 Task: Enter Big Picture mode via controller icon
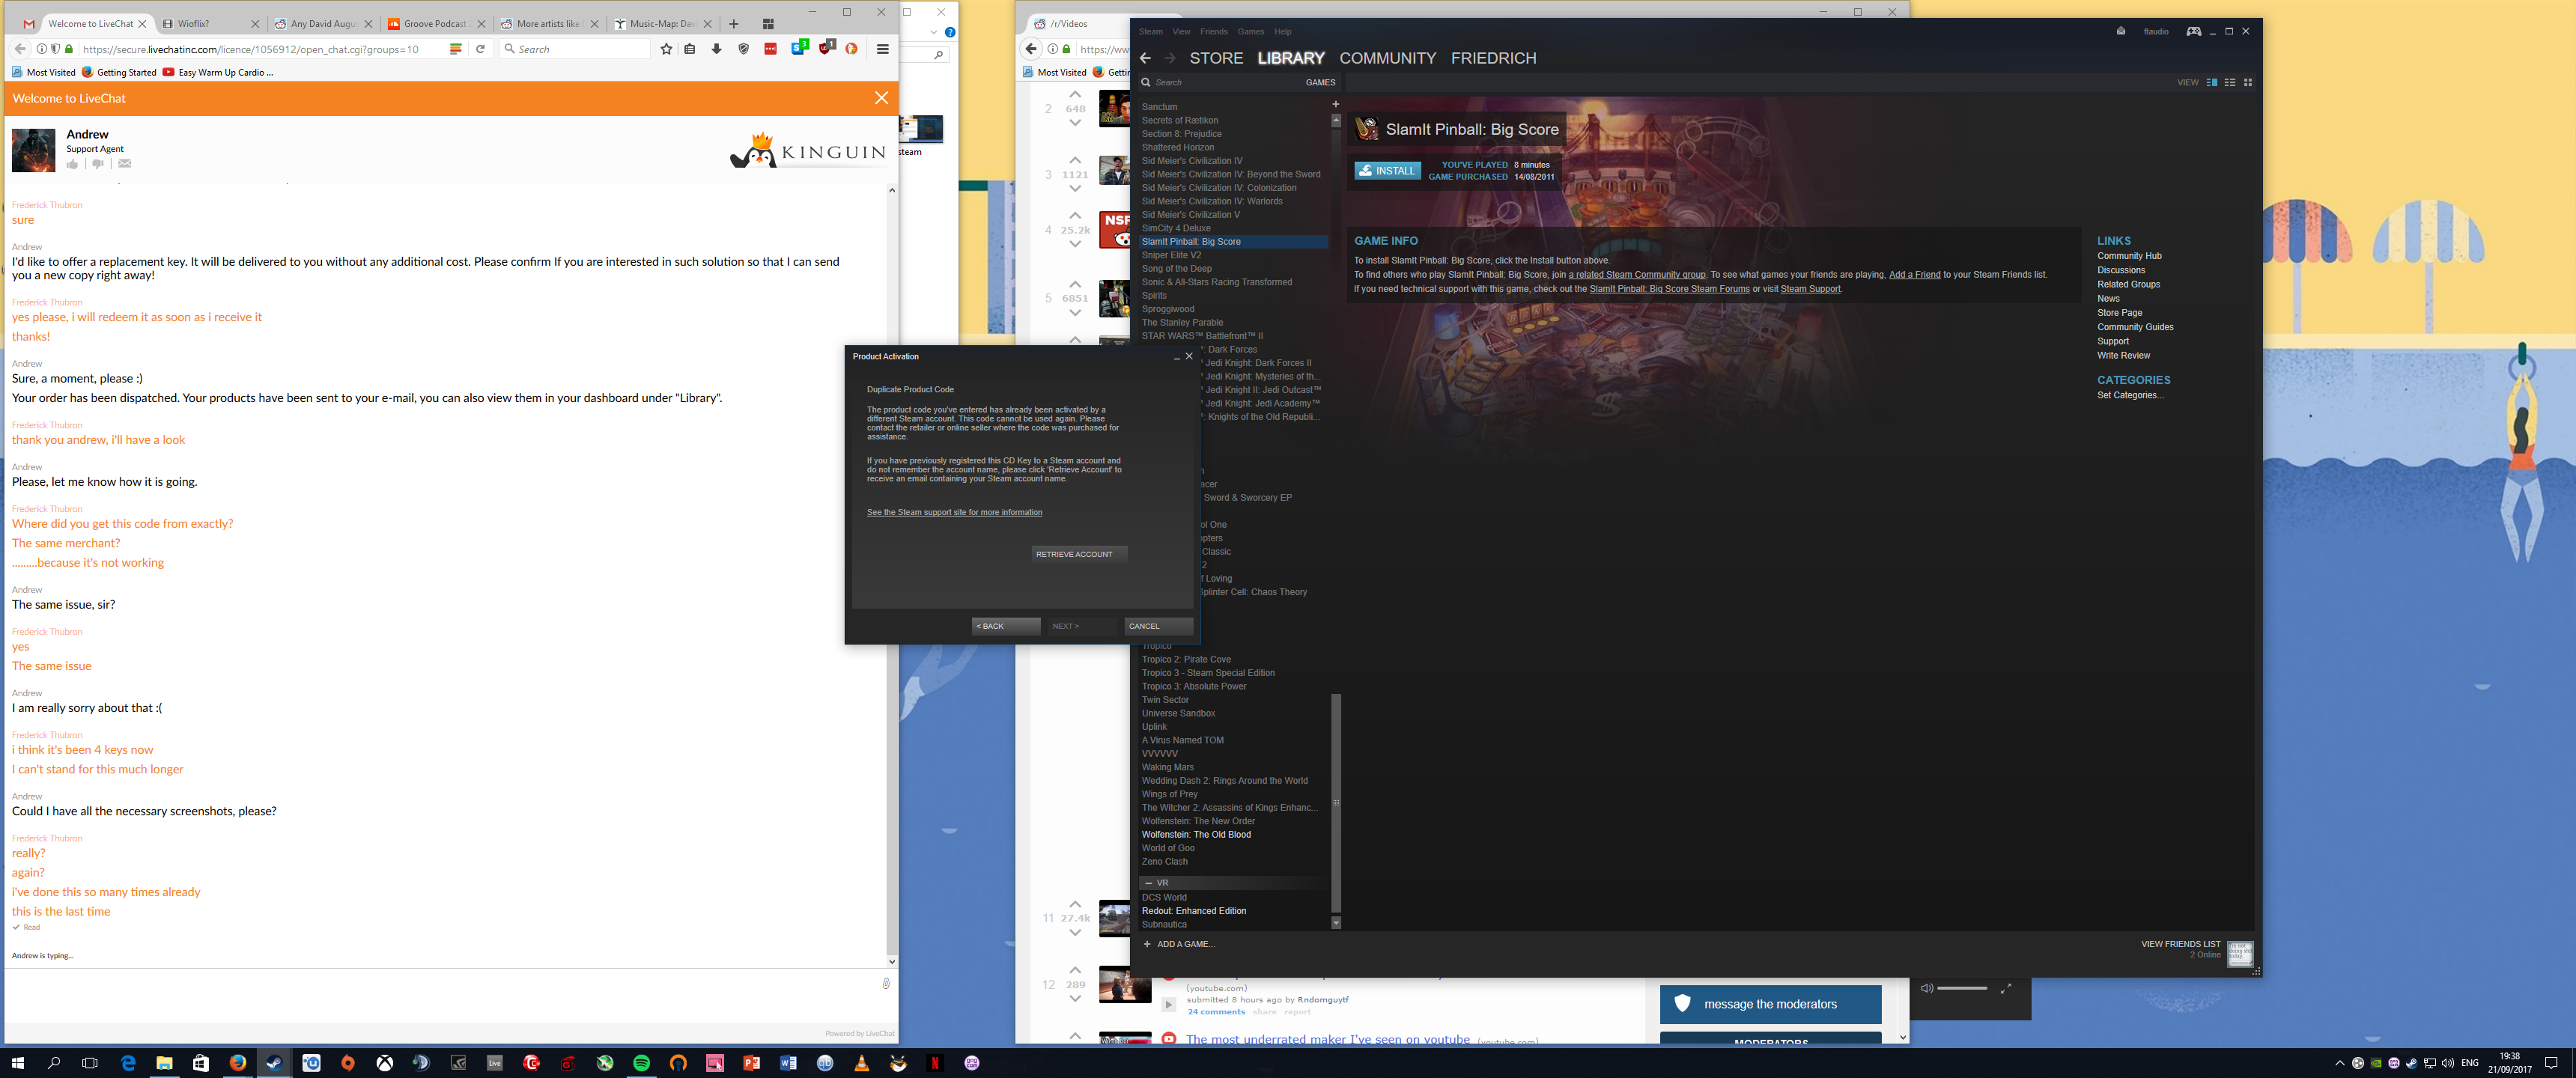(2193, 31)
